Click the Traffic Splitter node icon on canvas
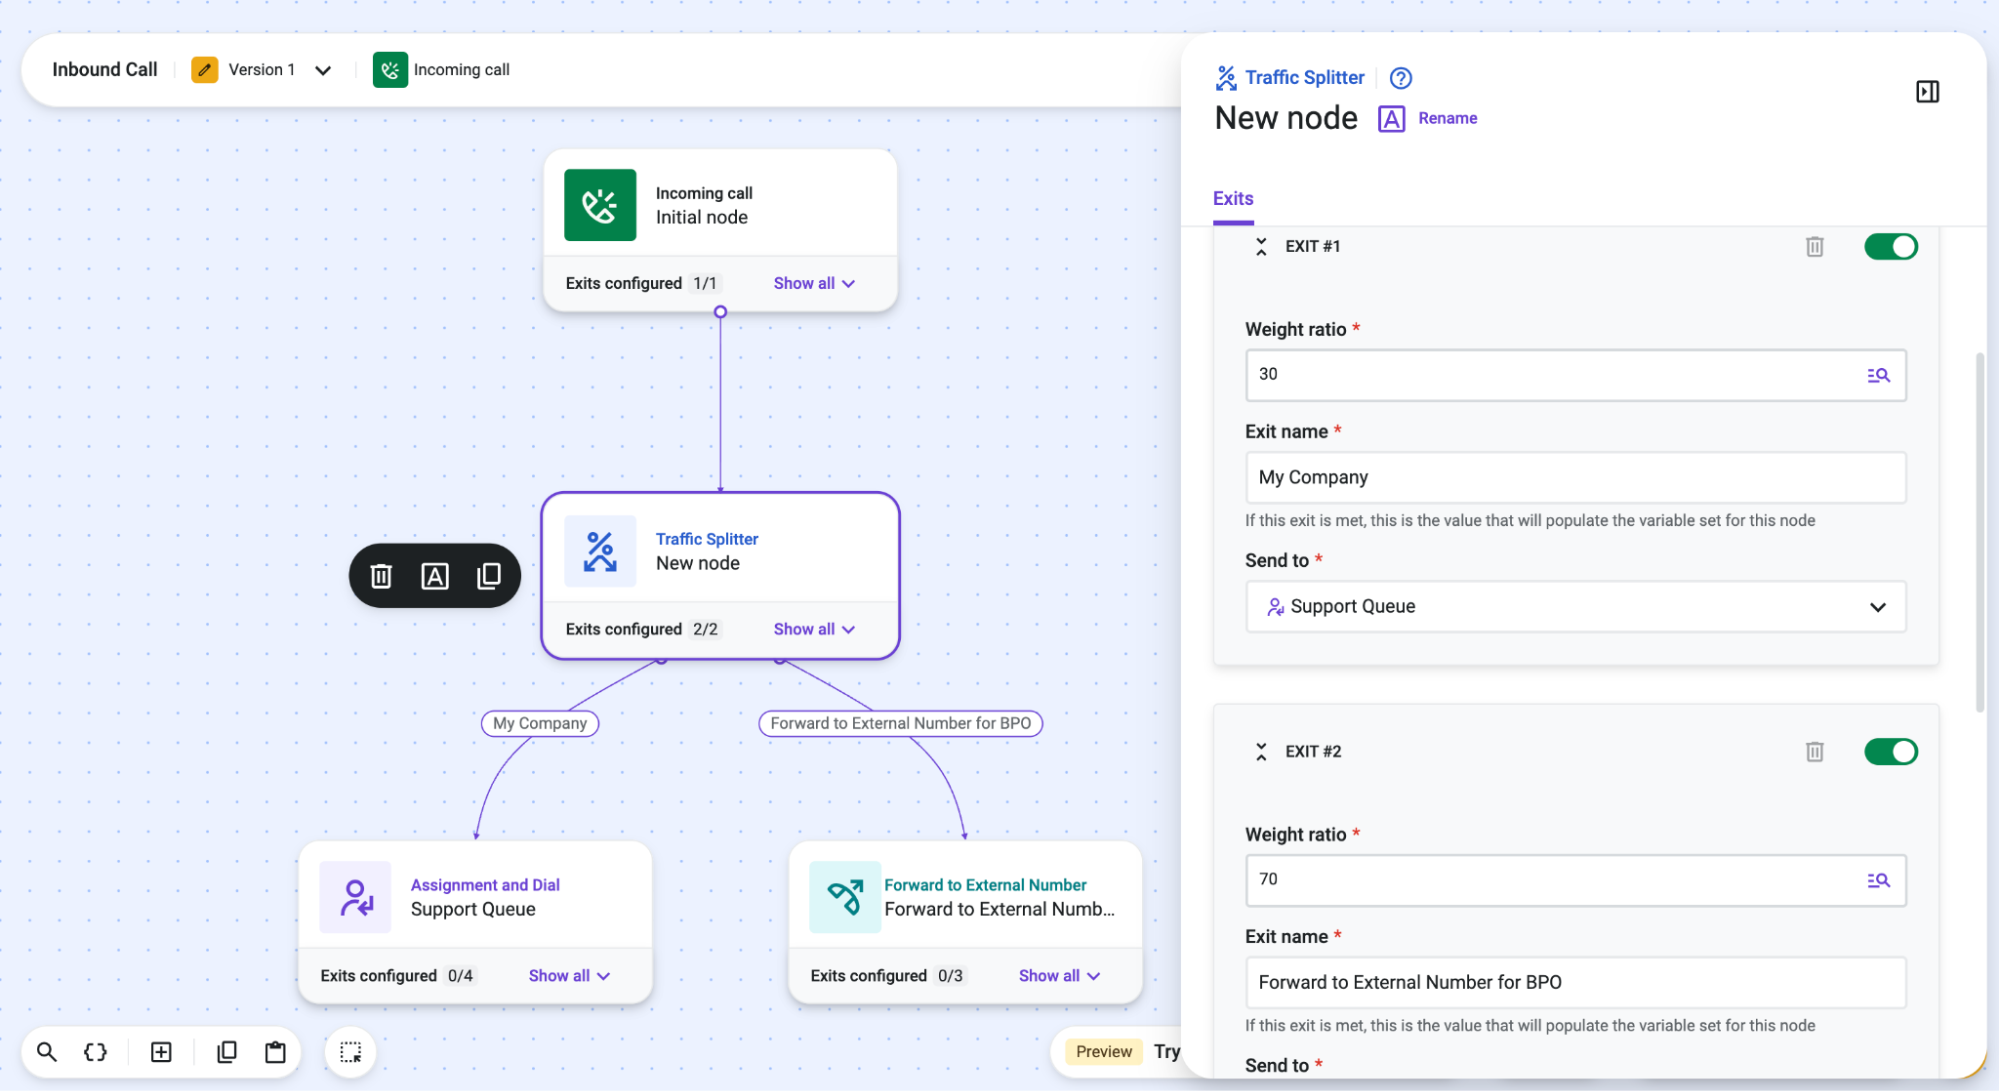Viewport: 1999px width, 1092px height. point(600,551)
